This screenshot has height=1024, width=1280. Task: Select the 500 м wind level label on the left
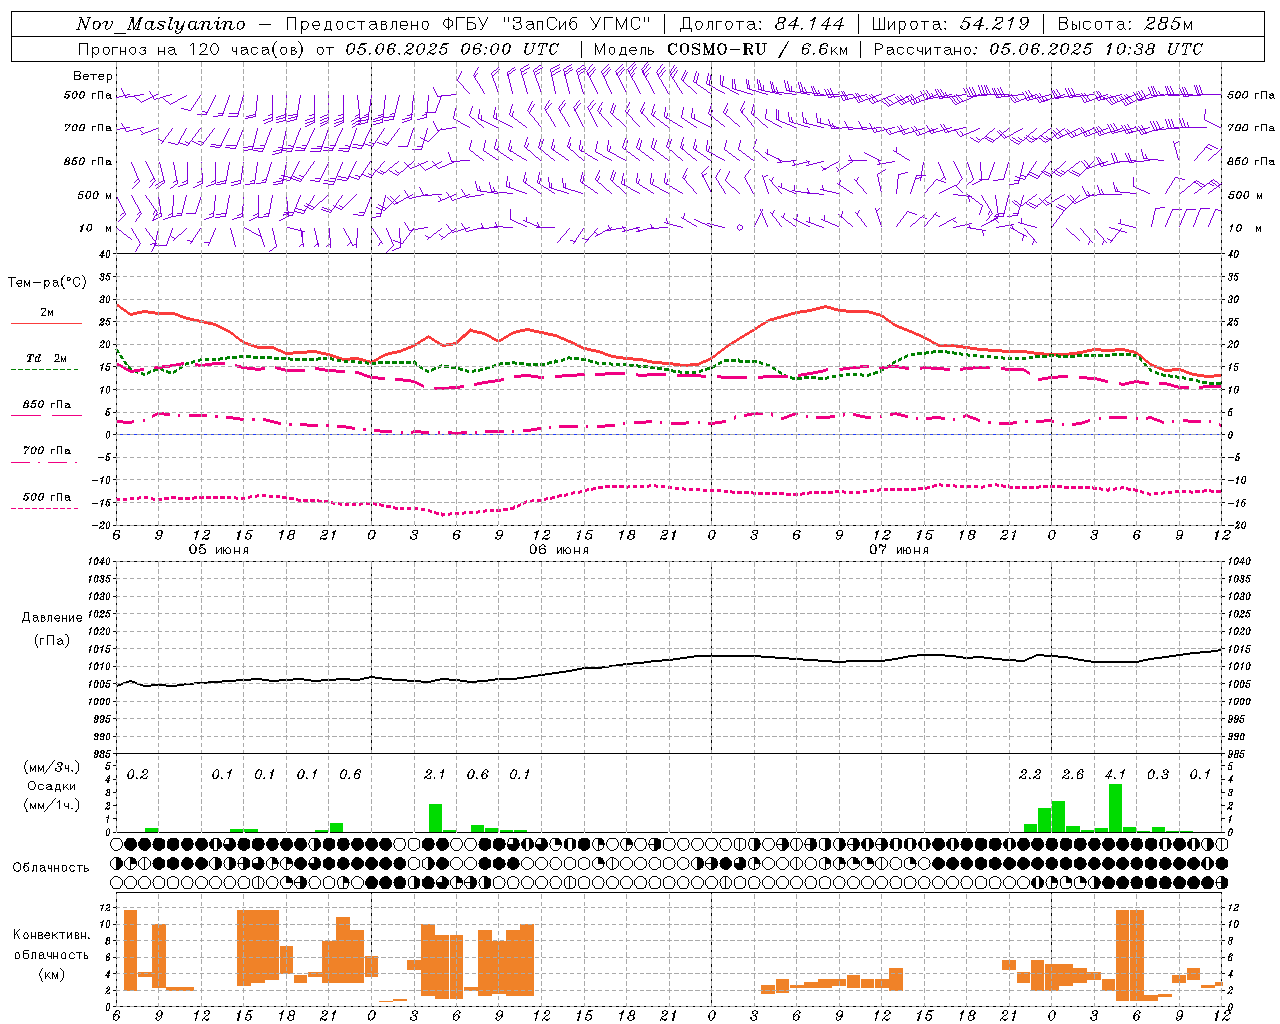click(x=95, y=195)
